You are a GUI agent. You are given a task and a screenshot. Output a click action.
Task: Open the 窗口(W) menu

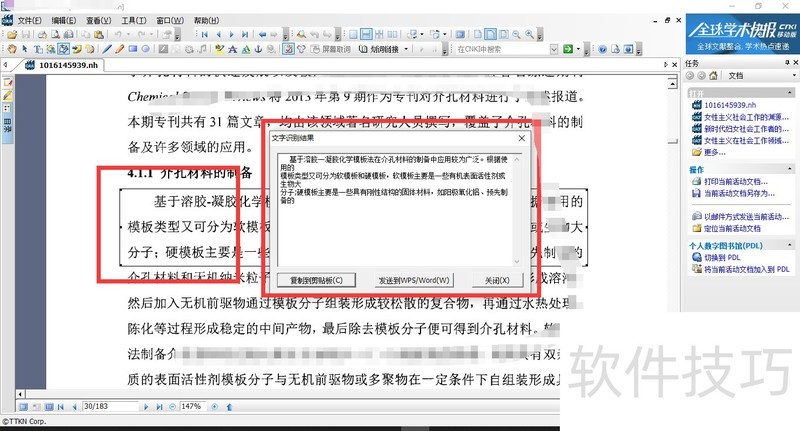pyautogui.click(x=170, y=20)
